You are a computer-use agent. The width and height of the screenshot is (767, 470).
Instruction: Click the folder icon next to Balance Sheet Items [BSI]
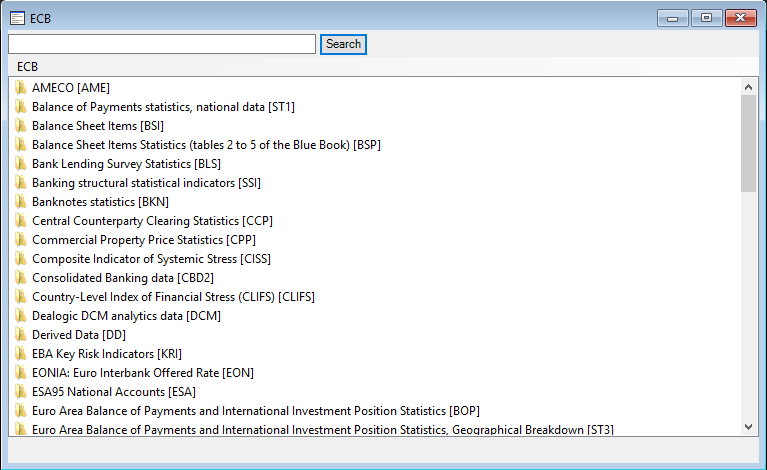[21, 126]
